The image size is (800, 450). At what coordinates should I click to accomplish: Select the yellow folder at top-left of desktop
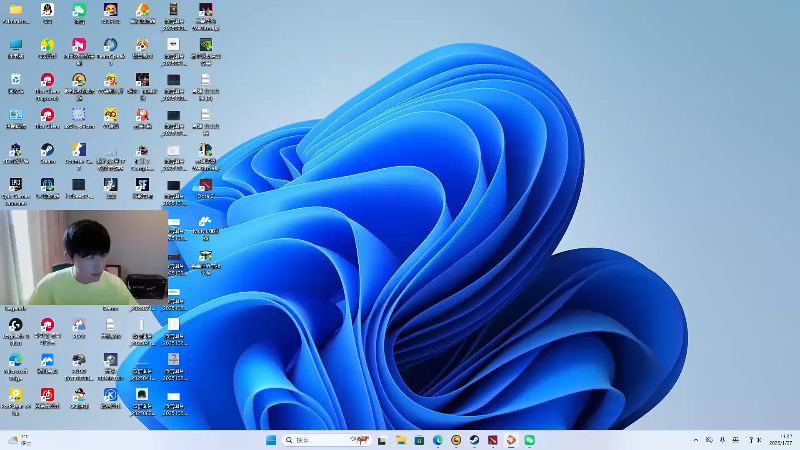[15, 11]
